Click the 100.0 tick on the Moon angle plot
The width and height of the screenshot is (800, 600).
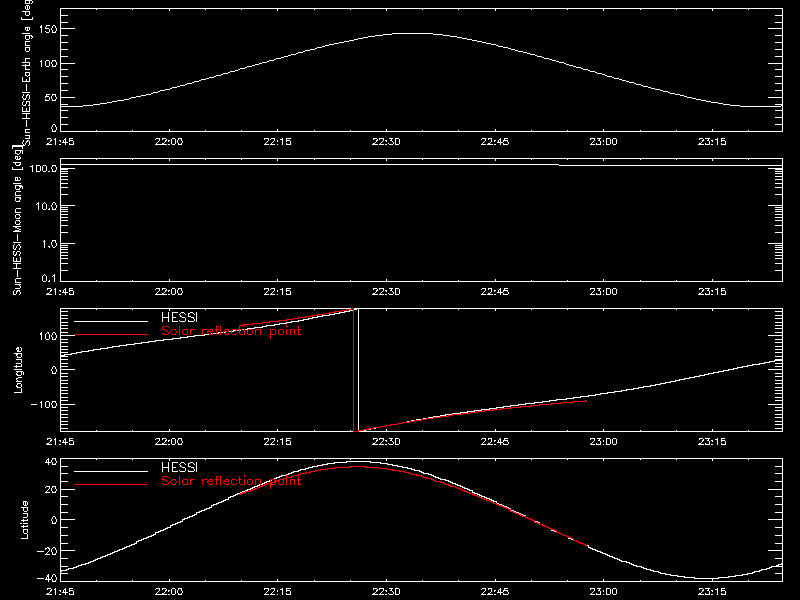click(x=44, y=168)
